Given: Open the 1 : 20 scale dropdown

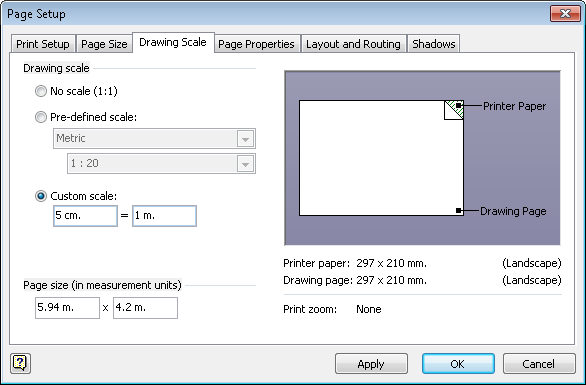Looking at the screenshot, I should tap(161, 164).
